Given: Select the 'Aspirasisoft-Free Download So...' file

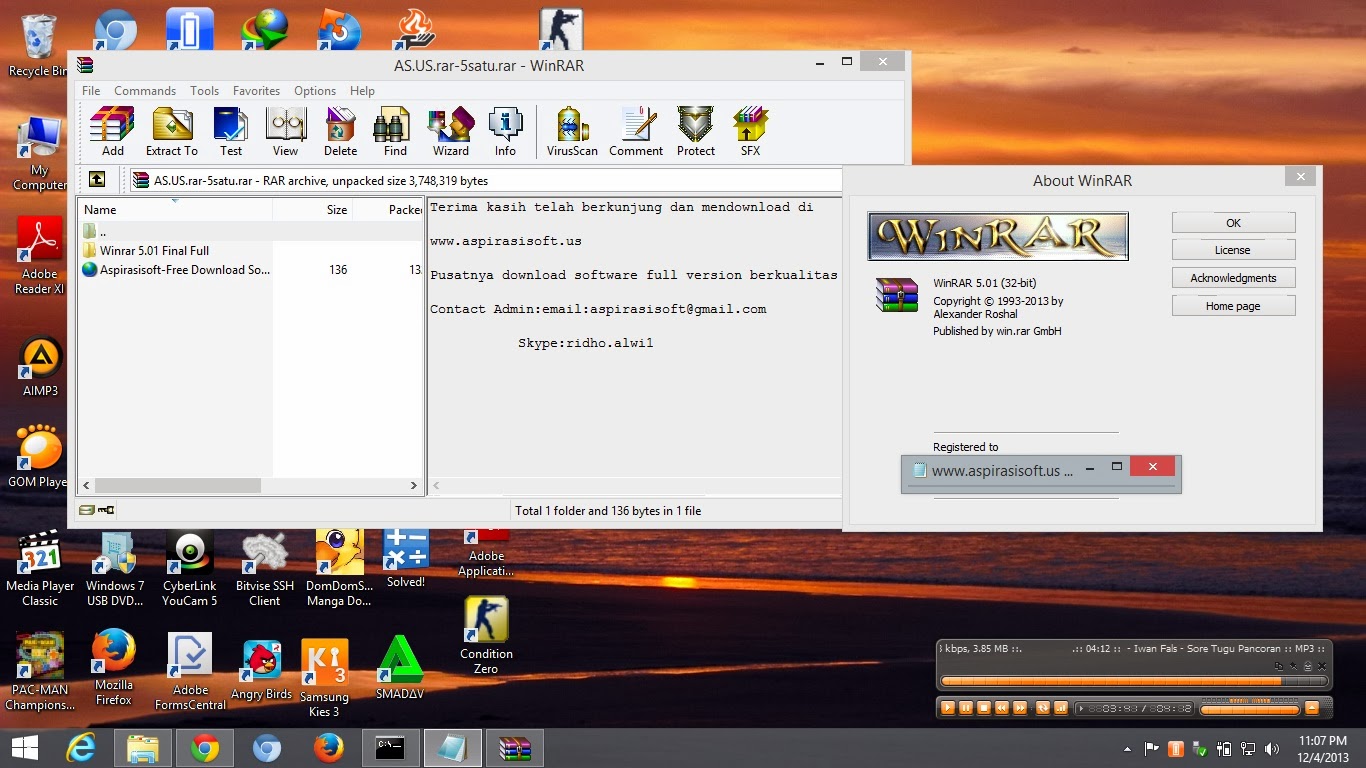Looking at the screenshot, I should (176, 270).
